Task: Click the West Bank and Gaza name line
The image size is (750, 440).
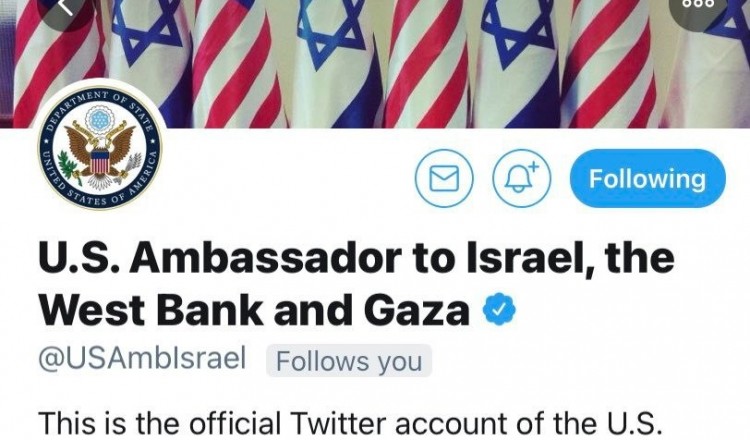Action: tap(254, 311)
